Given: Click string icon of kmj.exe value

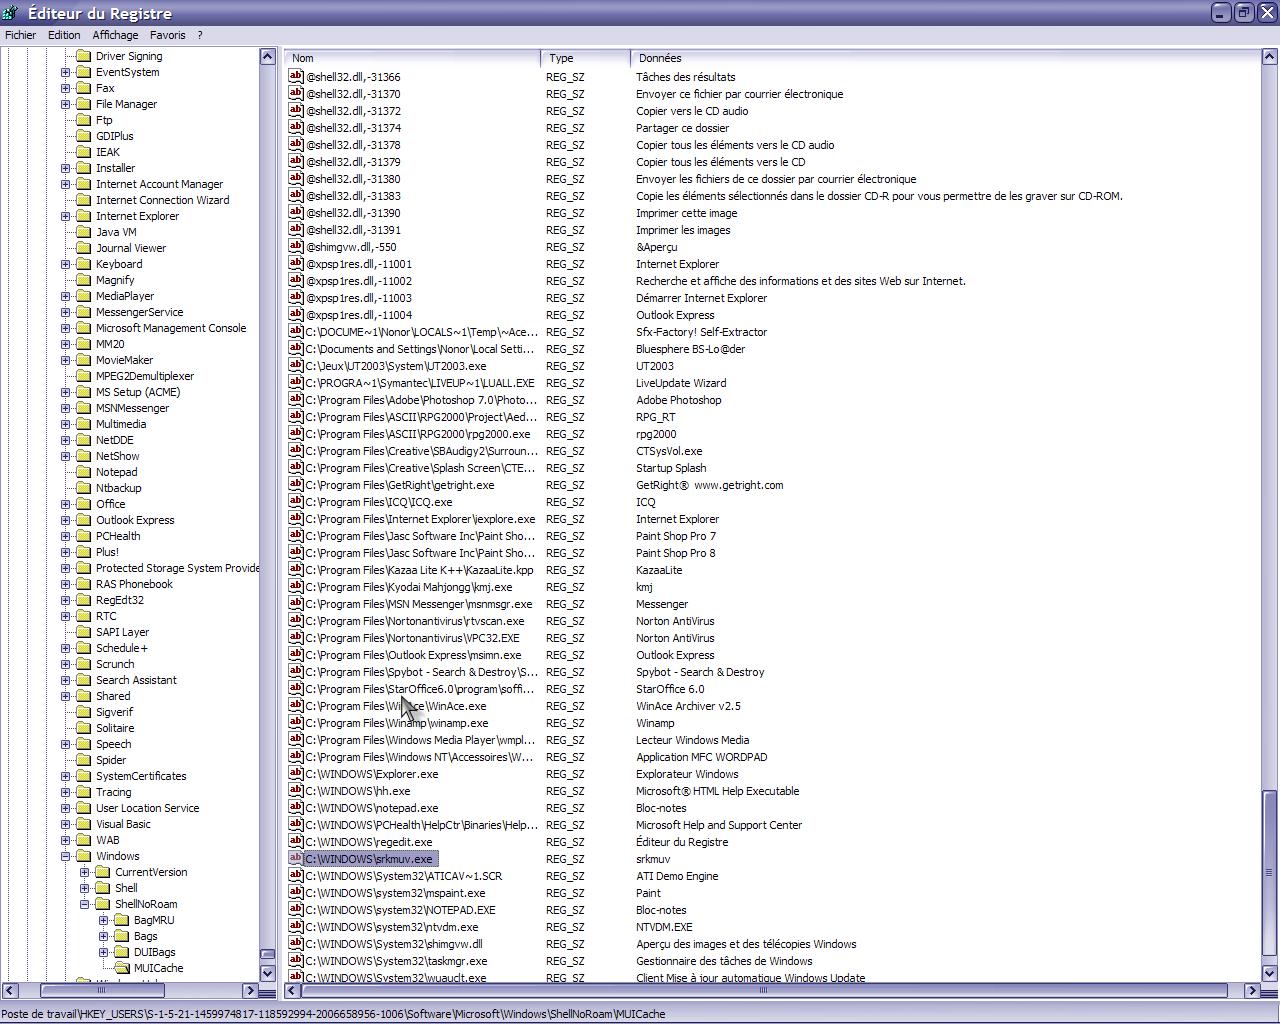Looking at the screenshot, I should (x=296, y=587).
